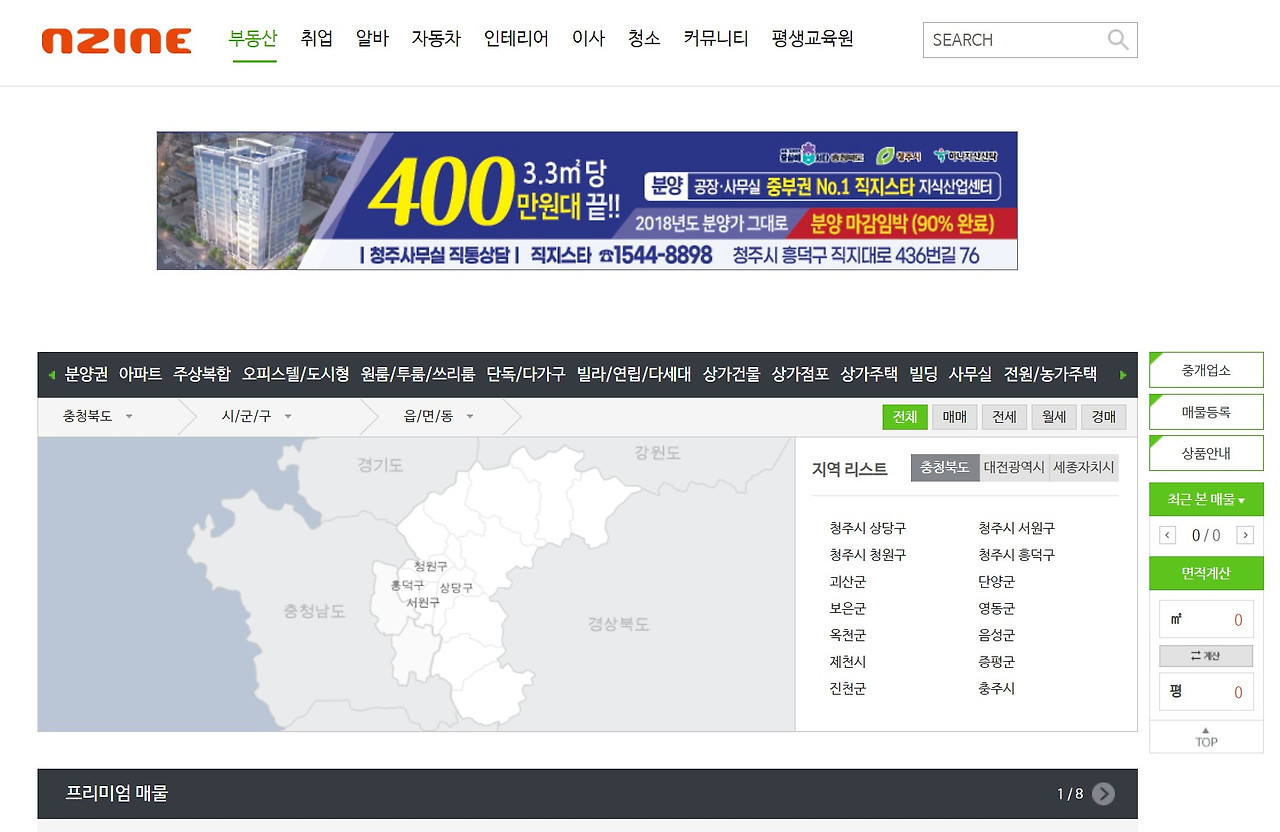Click the TOP arrow to scroll up
The width and height of the screenshot is (1280, 832).
[1205, 737]
